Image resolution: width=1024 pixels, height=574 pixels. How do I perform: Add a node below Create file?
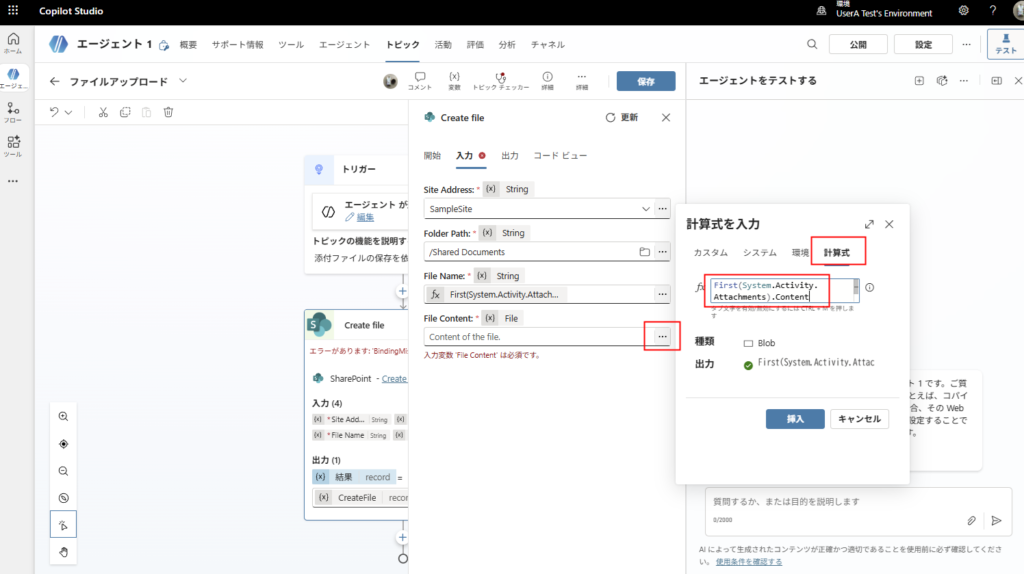(402, 537)
